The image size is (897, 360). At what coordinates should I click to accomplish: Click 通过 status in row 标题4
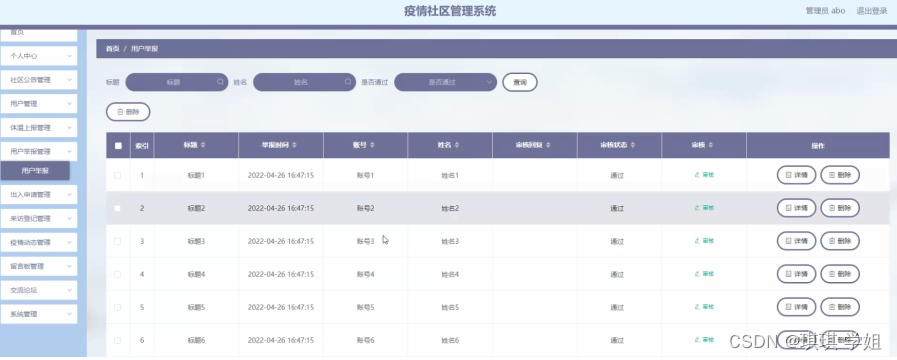pyautogui.click(x=617, y=274)
